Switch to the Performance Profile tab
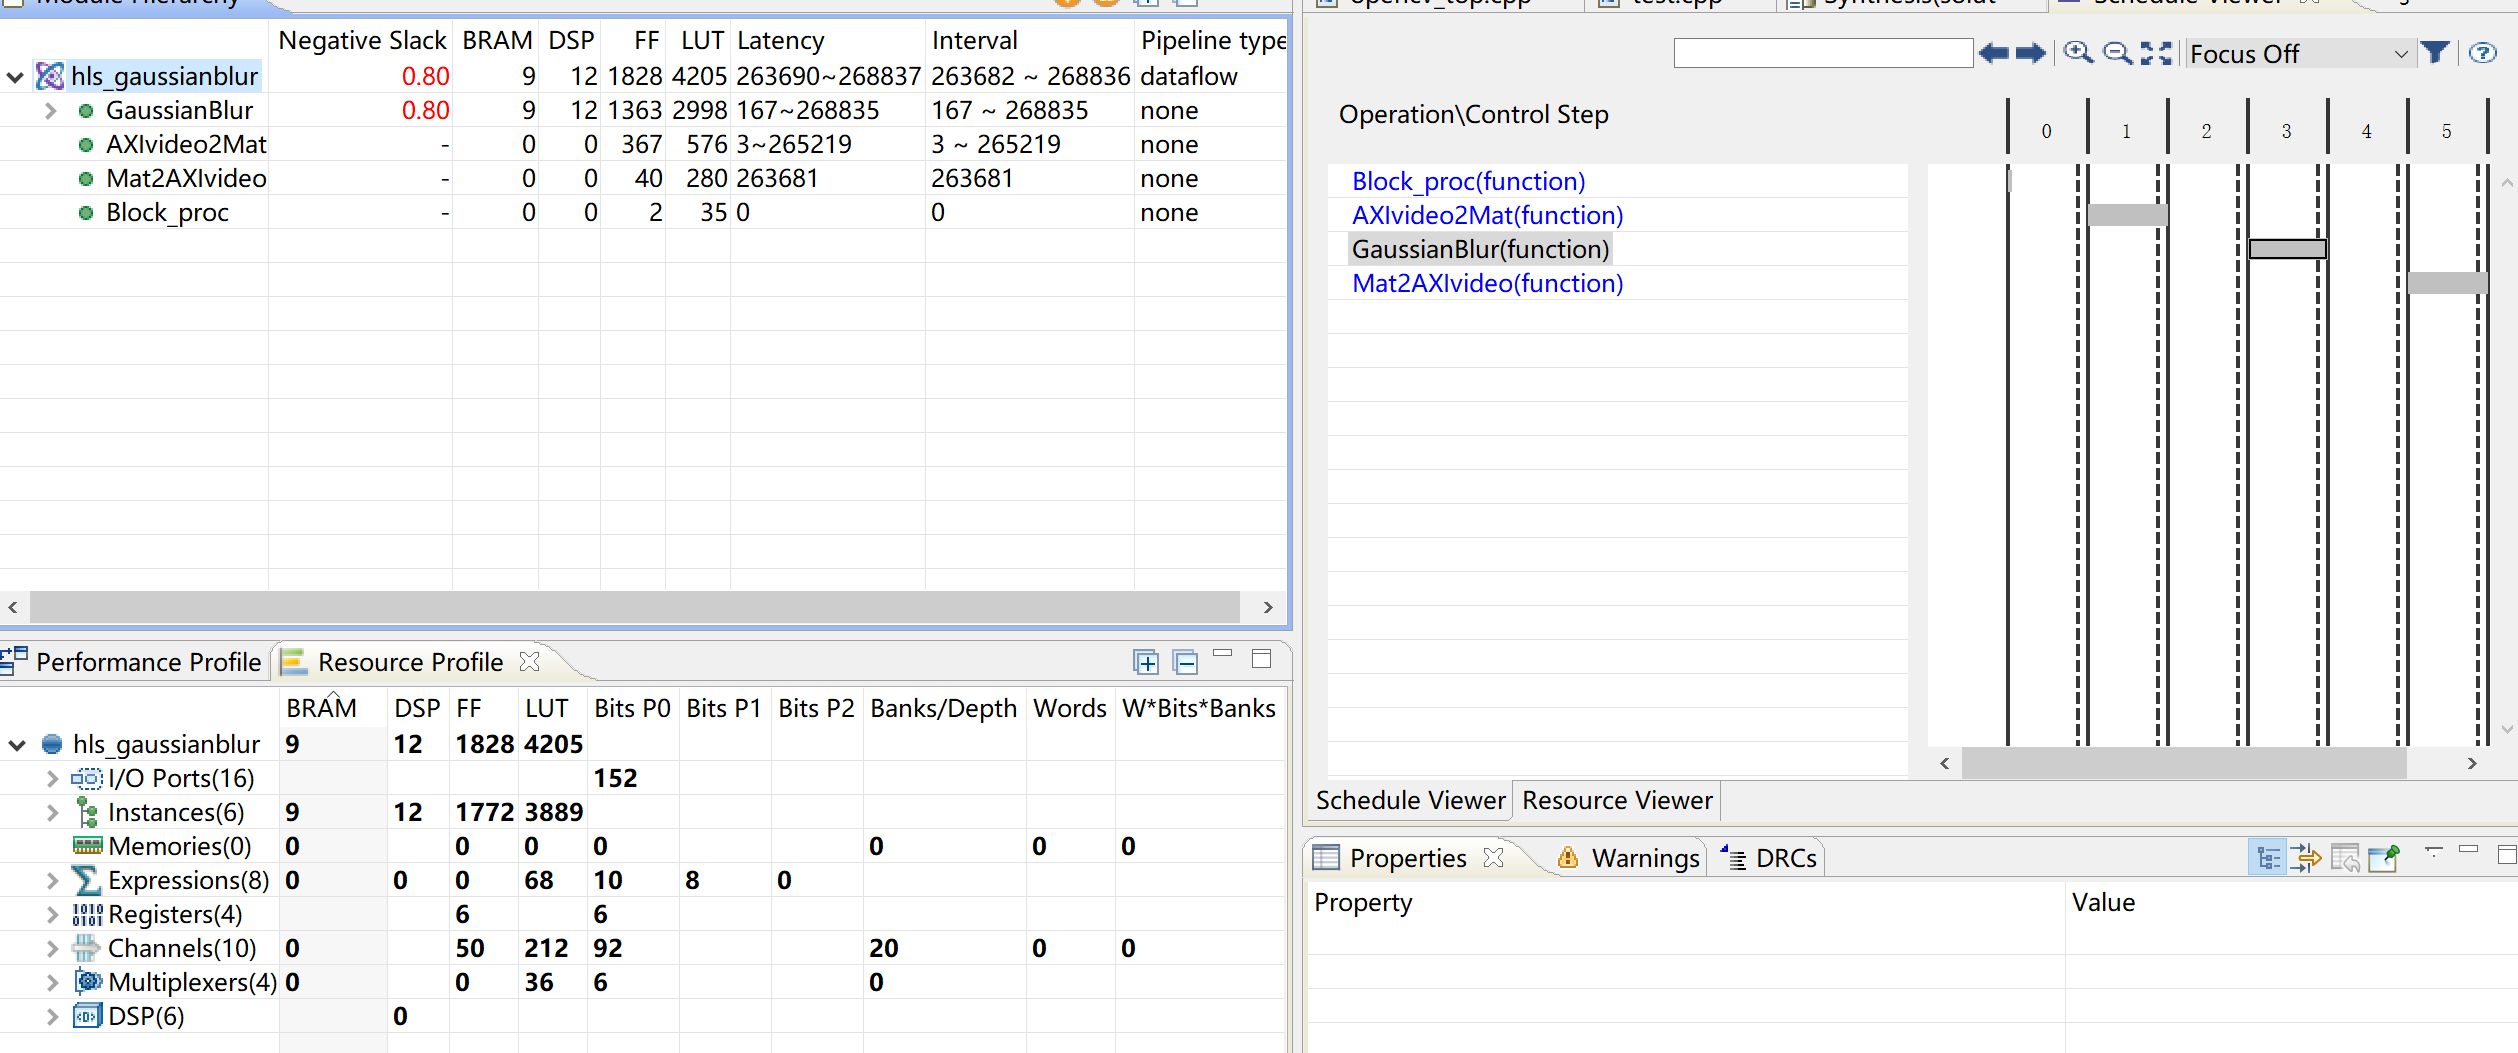Viewport: 2518px width, 1053px height. [147, 661]
